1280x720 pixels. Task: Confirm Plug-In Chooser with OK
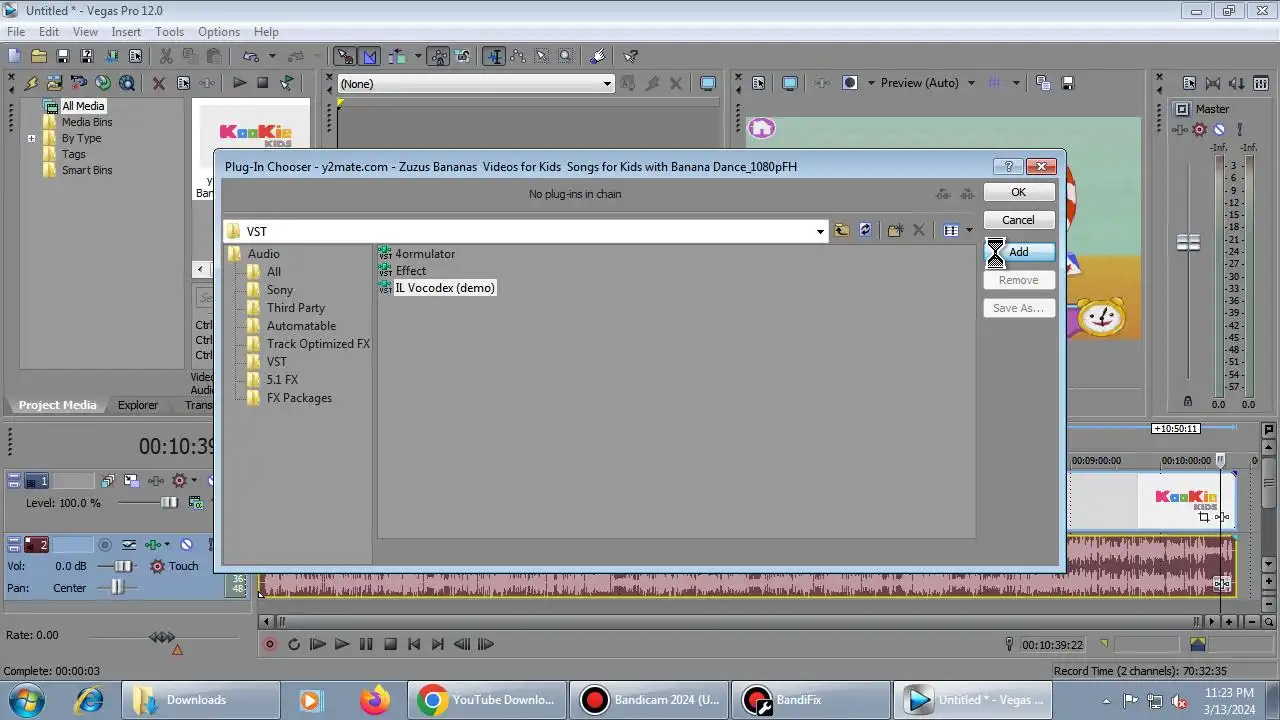point(1018,192)
